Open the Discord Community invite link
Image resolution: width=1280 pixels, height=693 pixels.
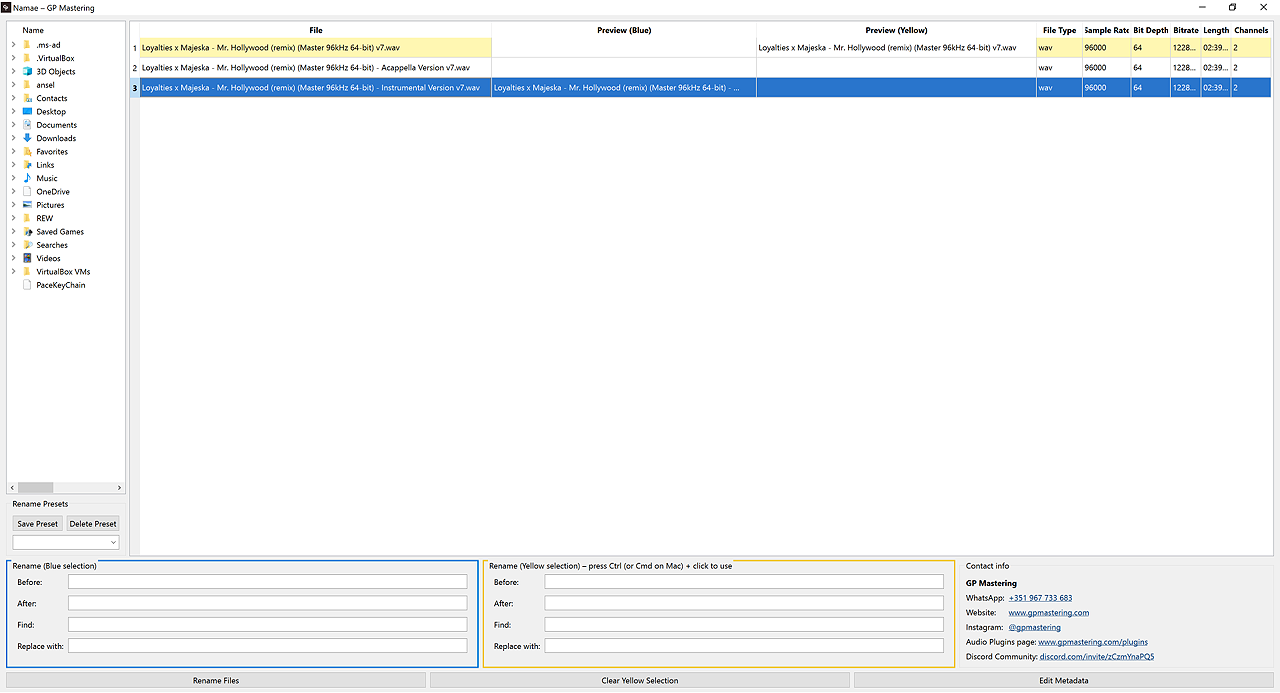pyautogui.click(x=1096, y=656)
